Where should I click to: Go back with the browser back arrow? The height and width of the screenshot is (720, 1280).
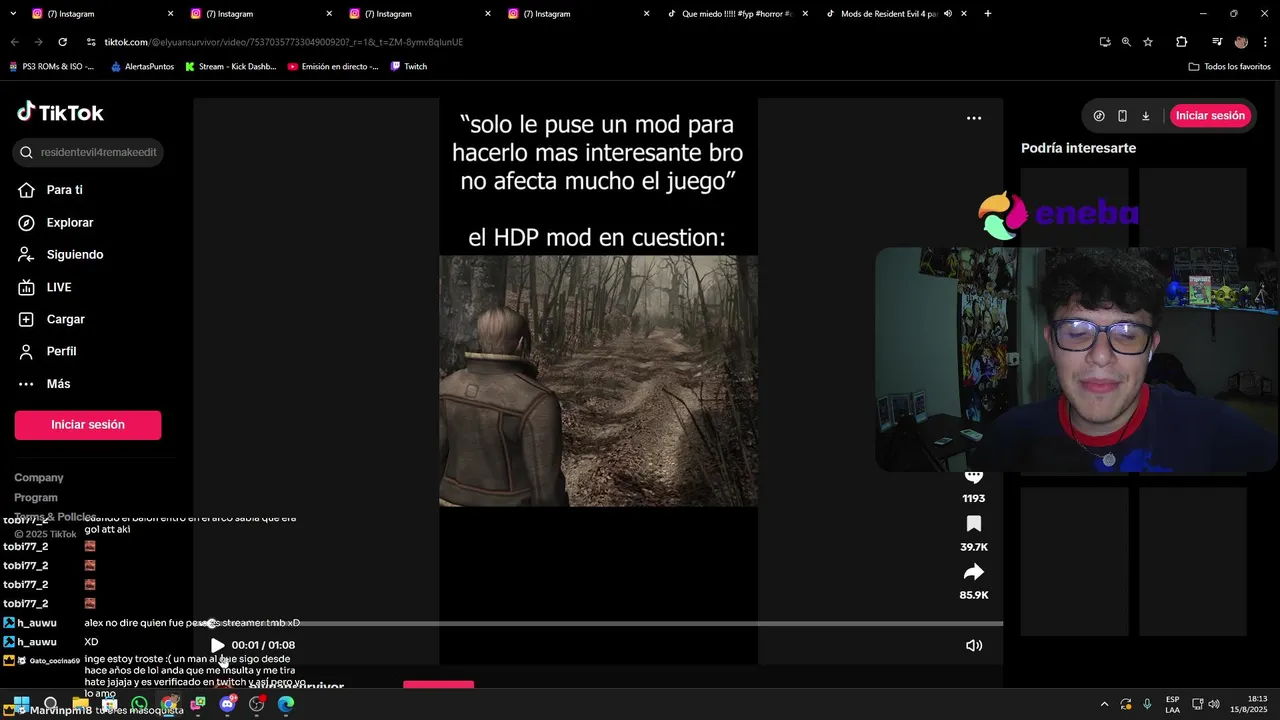[14, 42]
